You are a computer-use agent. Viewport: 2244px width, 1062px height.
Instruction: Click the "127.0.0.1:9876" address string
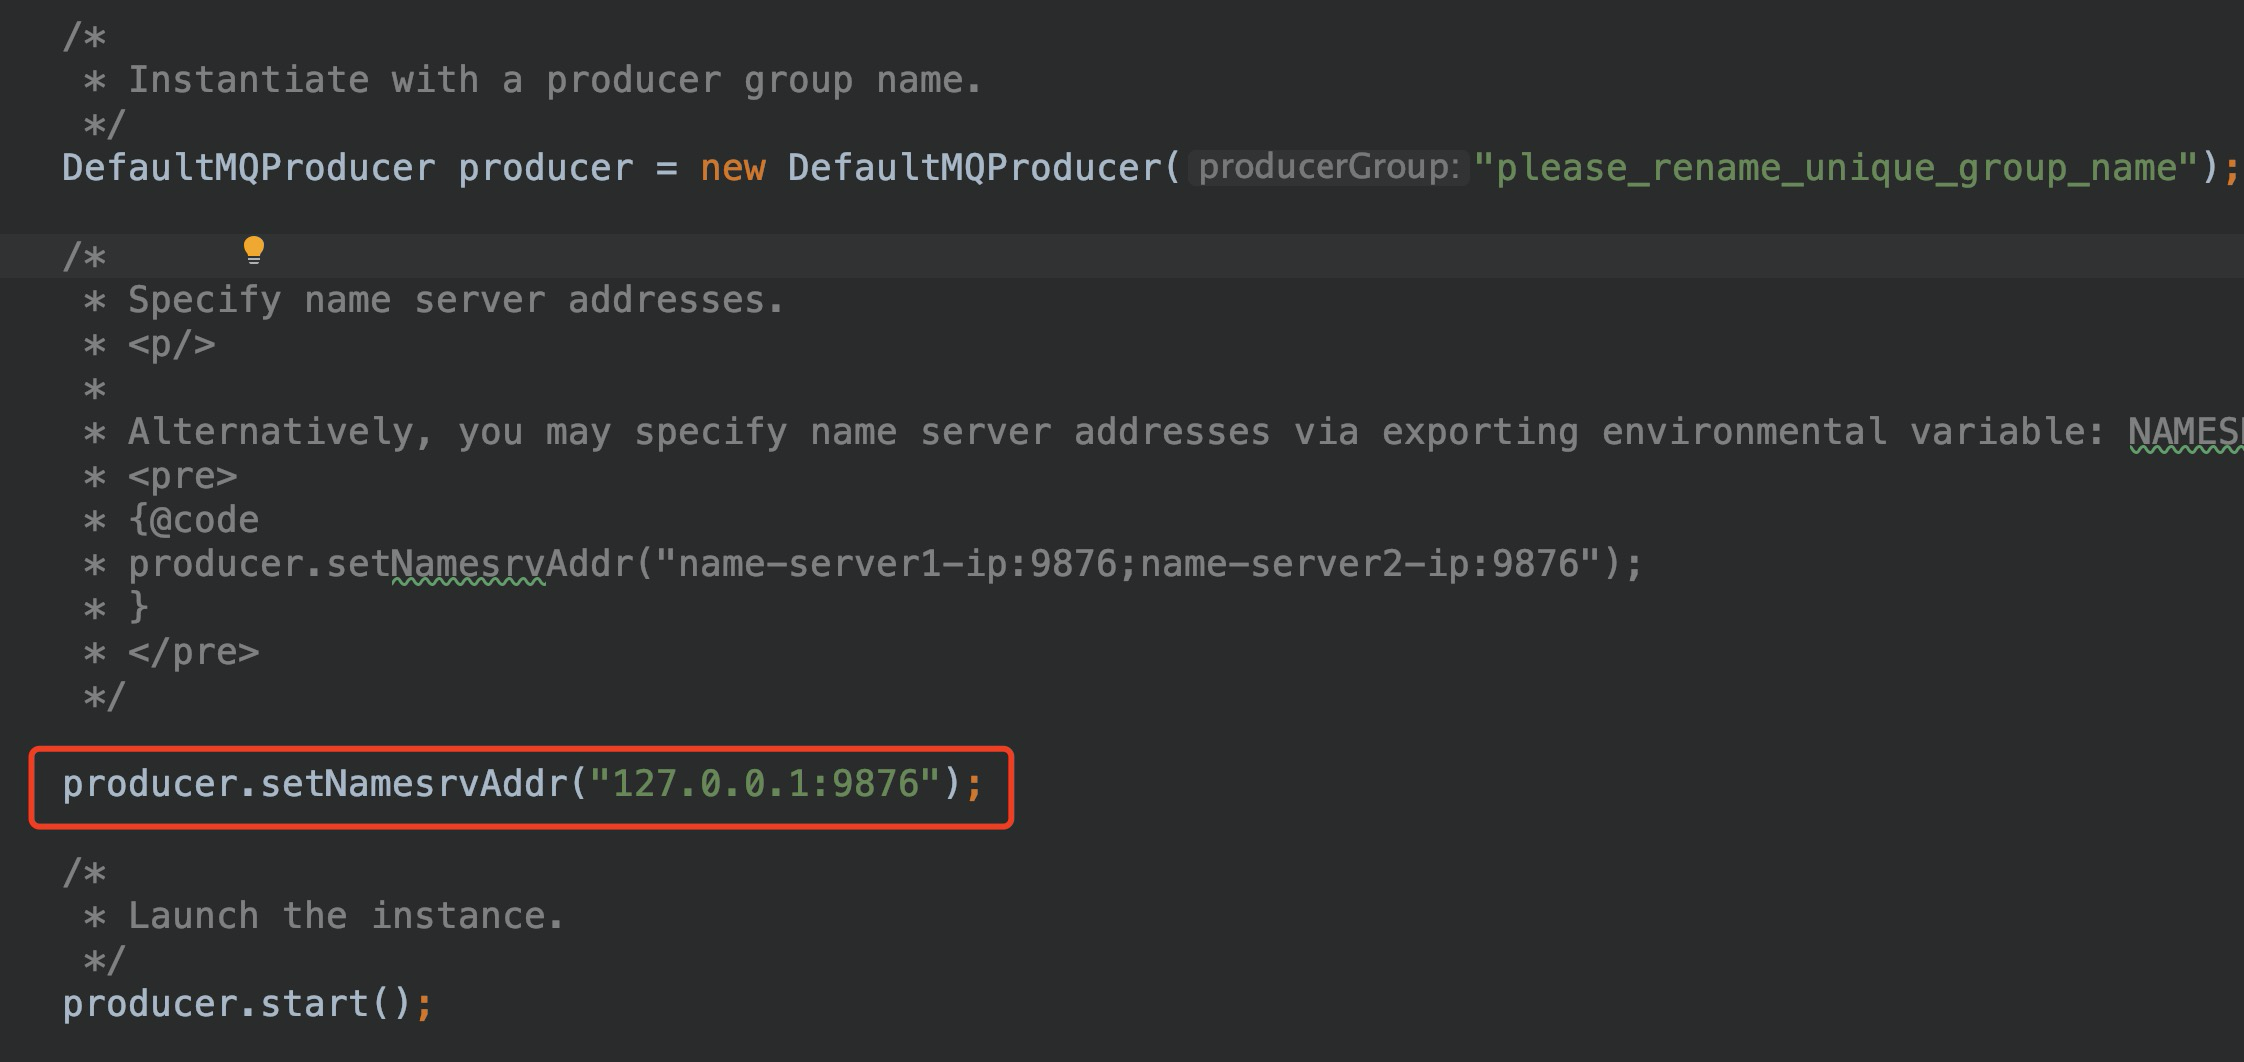click(x=765, y=784)
